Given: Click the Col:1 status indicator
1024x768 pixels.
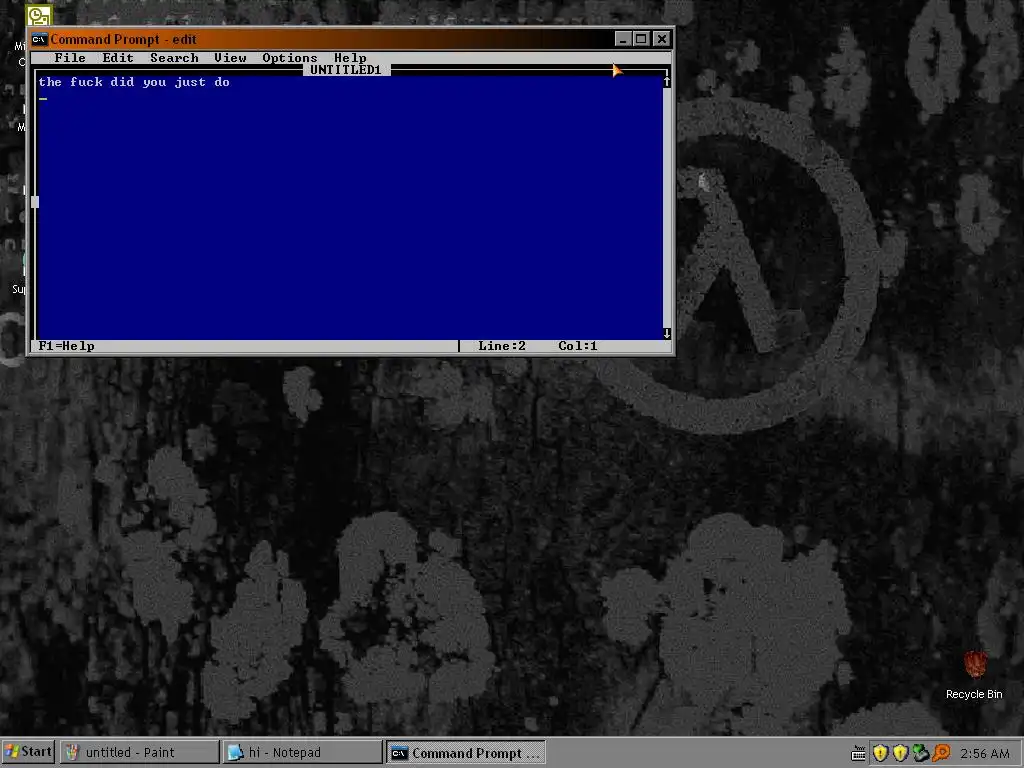Looking at the screenshot, I should [x=578, y=346].
